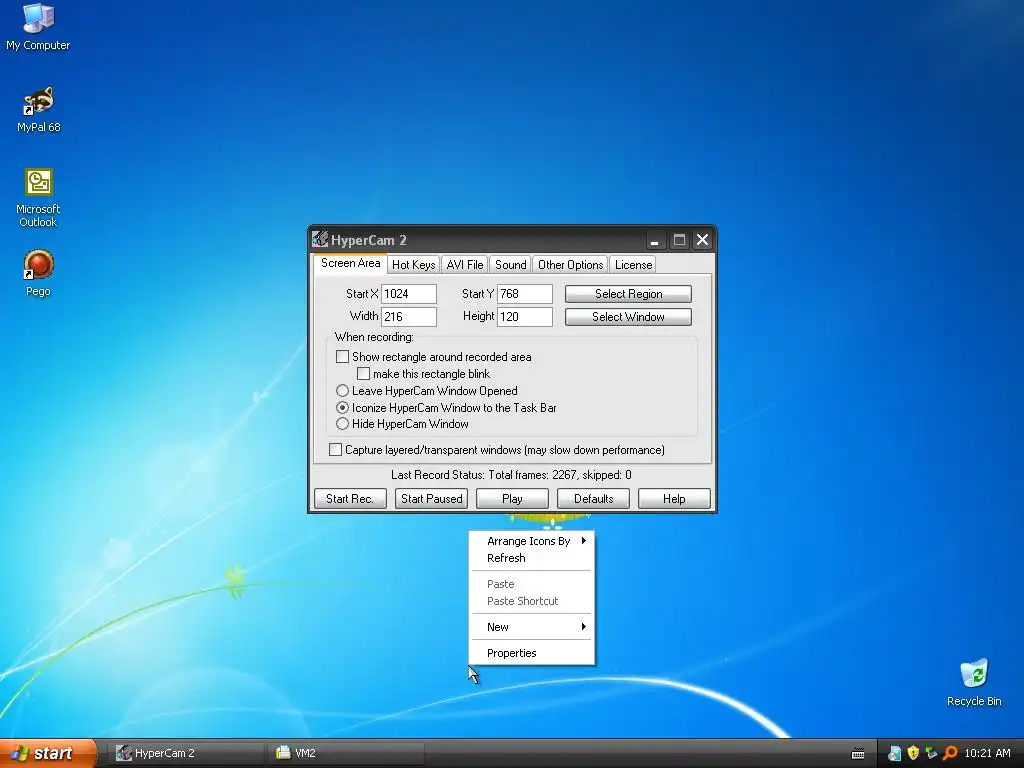Expand Arrange Icons By submenu
Viewport: 1024px width, 768px height.
pyautogui.click(x=532, y=541)
